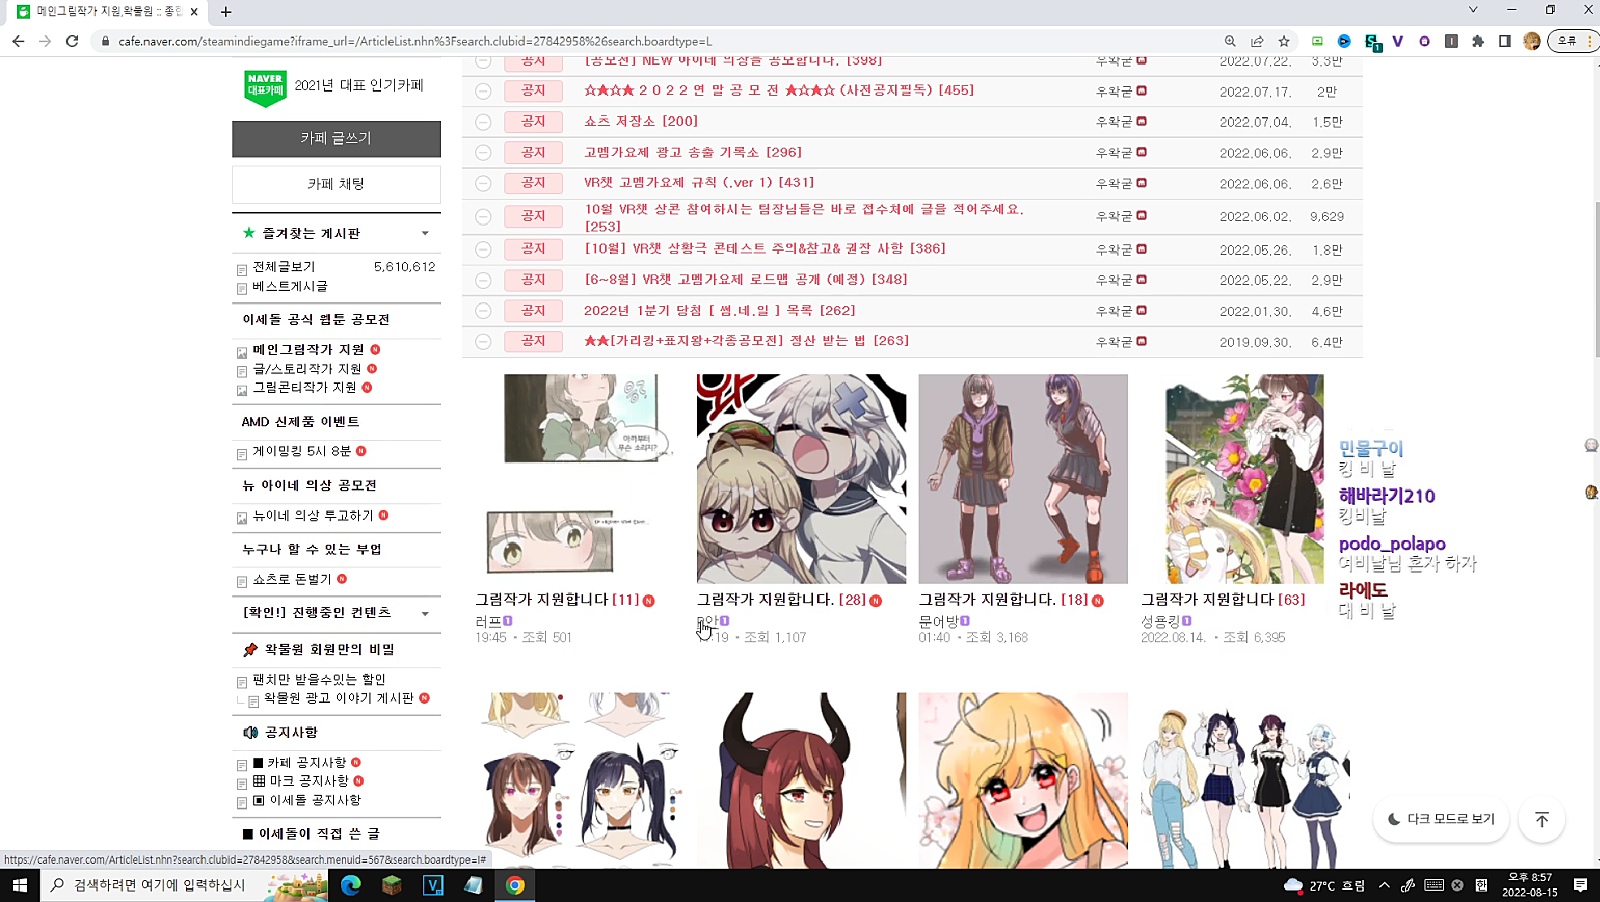Collapse the VR챗 고멤가요제 규칙 notice row

[x=483, y=184]
